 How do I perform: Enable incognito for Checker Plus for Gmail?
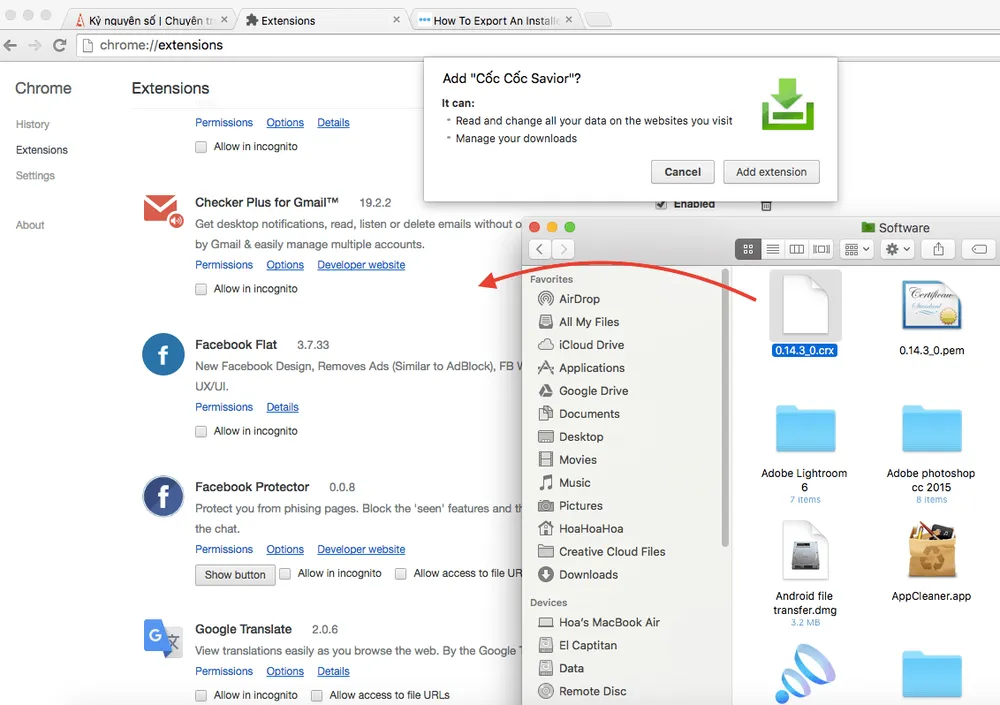coord(201,289)
